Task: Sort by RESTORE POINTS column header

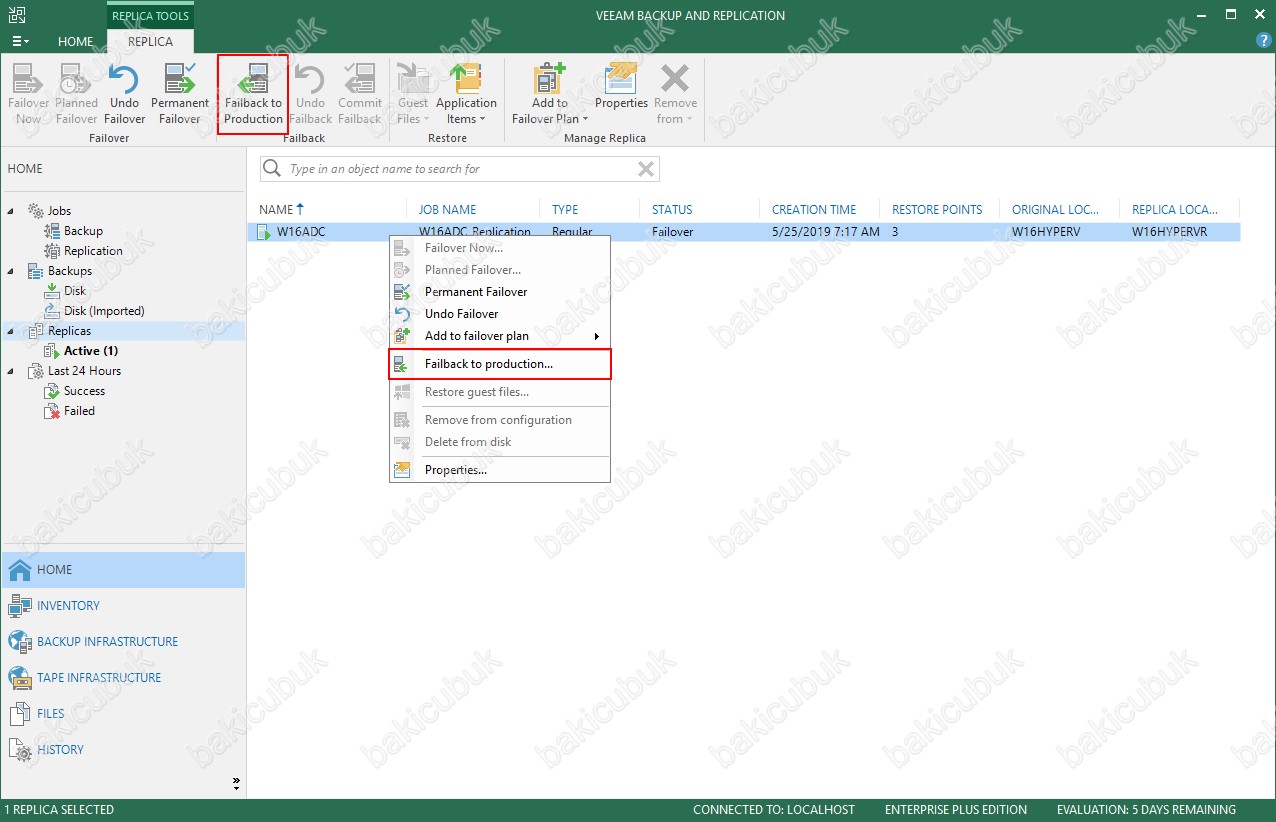Action: [x=937, y=210]
